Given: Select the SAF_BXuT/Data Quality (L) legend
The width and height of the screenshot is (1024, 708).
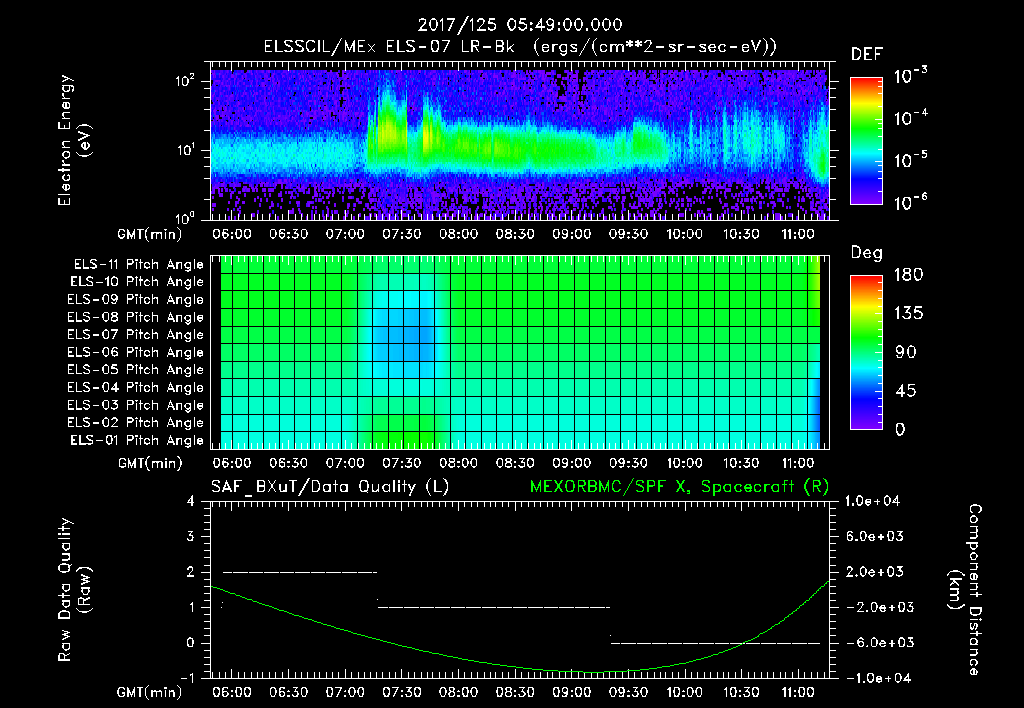Looking at the screenshot, I should click(x=330, y=487).
